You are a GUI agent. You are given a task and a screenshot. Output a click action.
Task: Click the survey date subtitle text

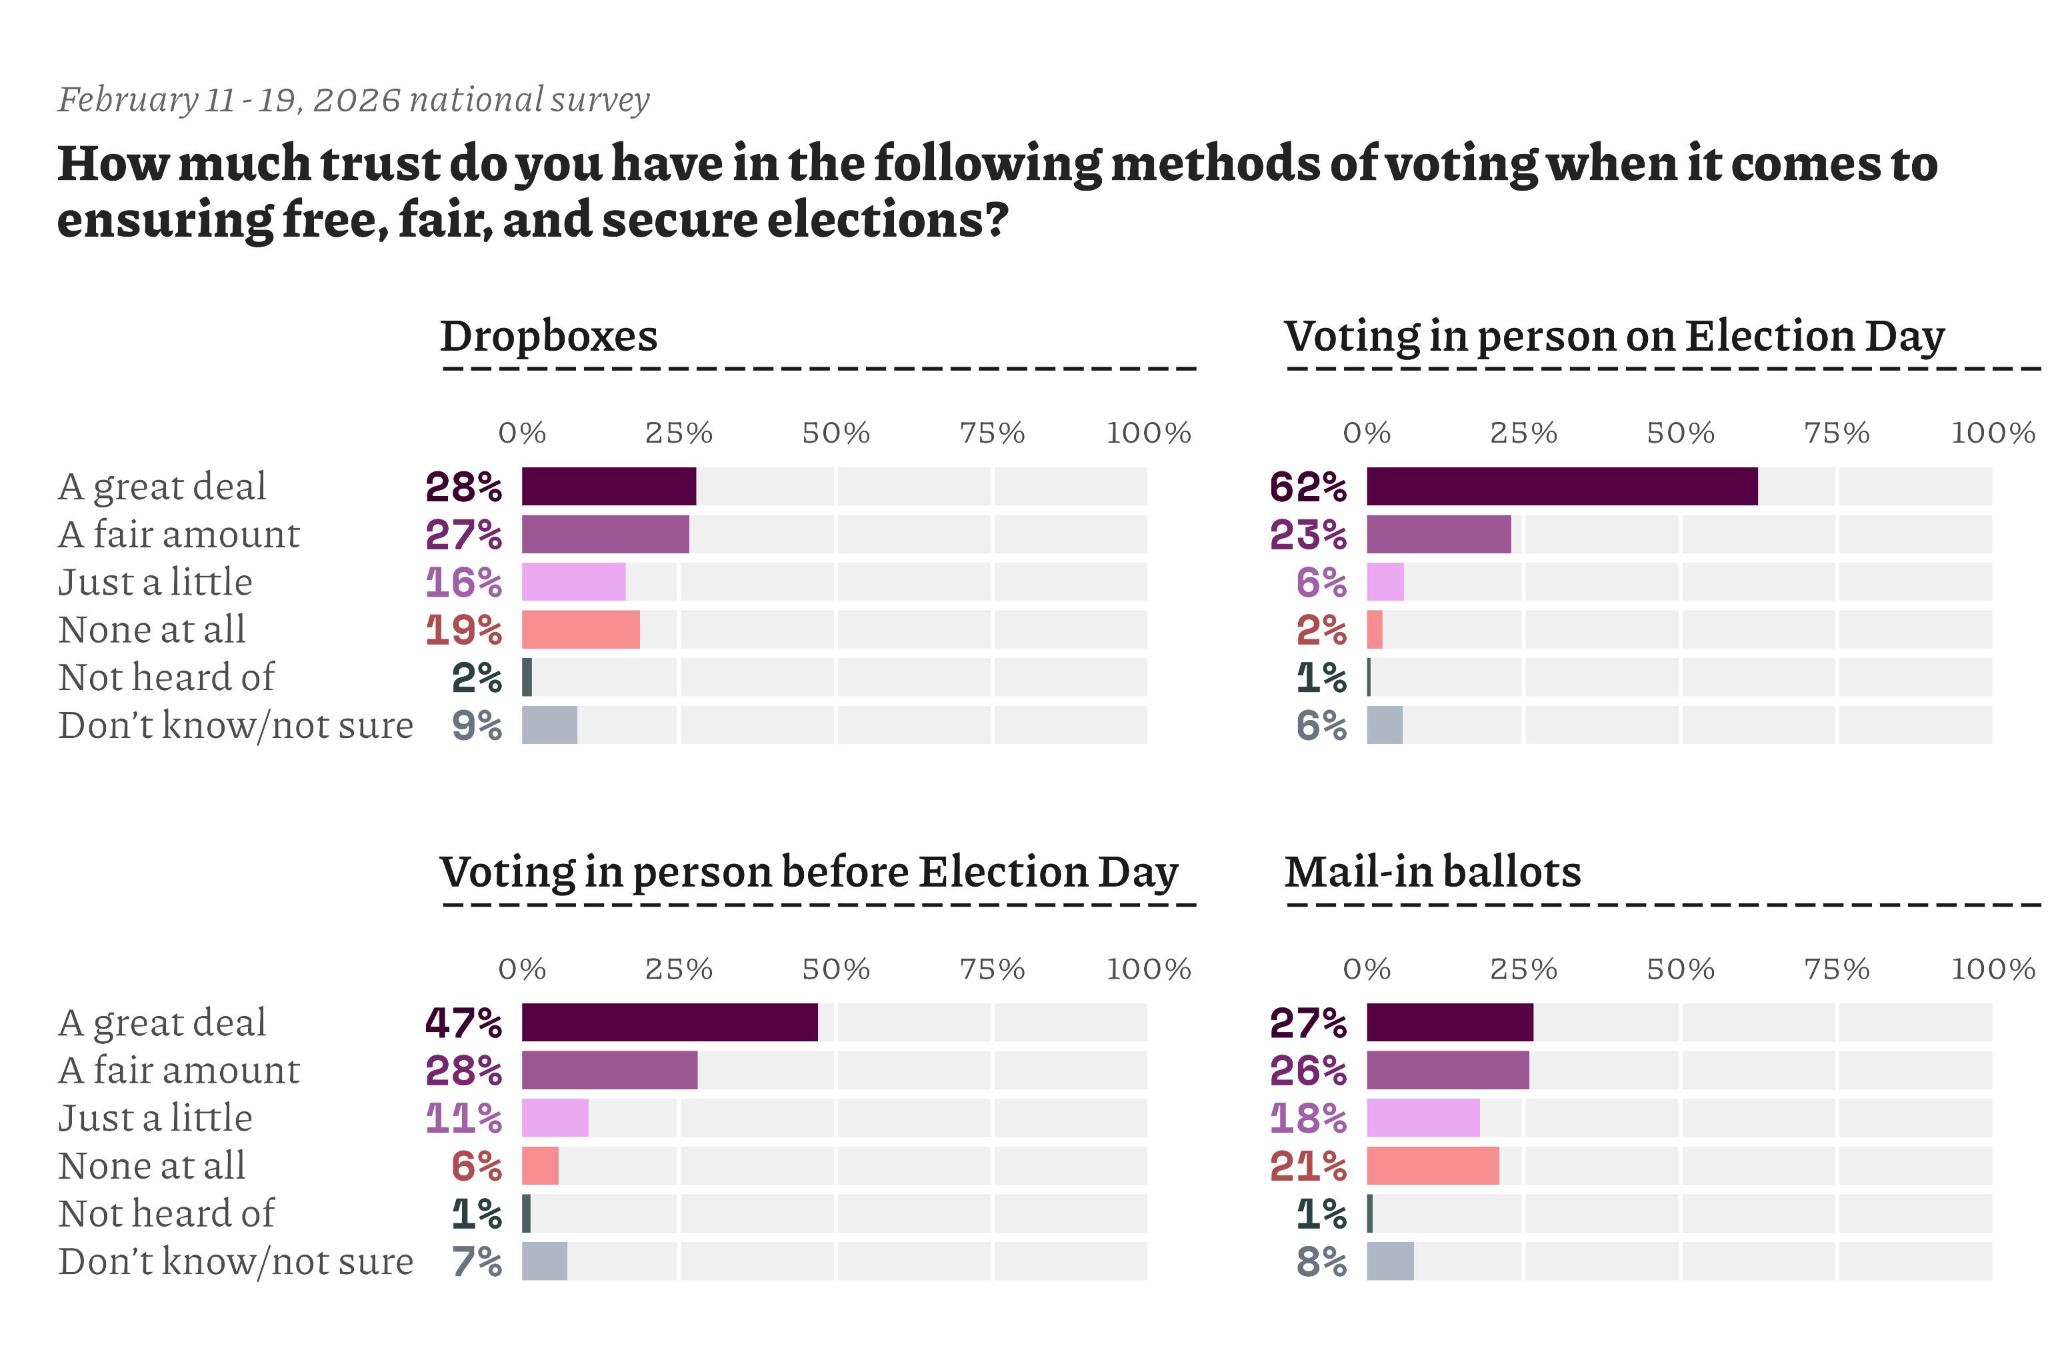coord(353,100)
